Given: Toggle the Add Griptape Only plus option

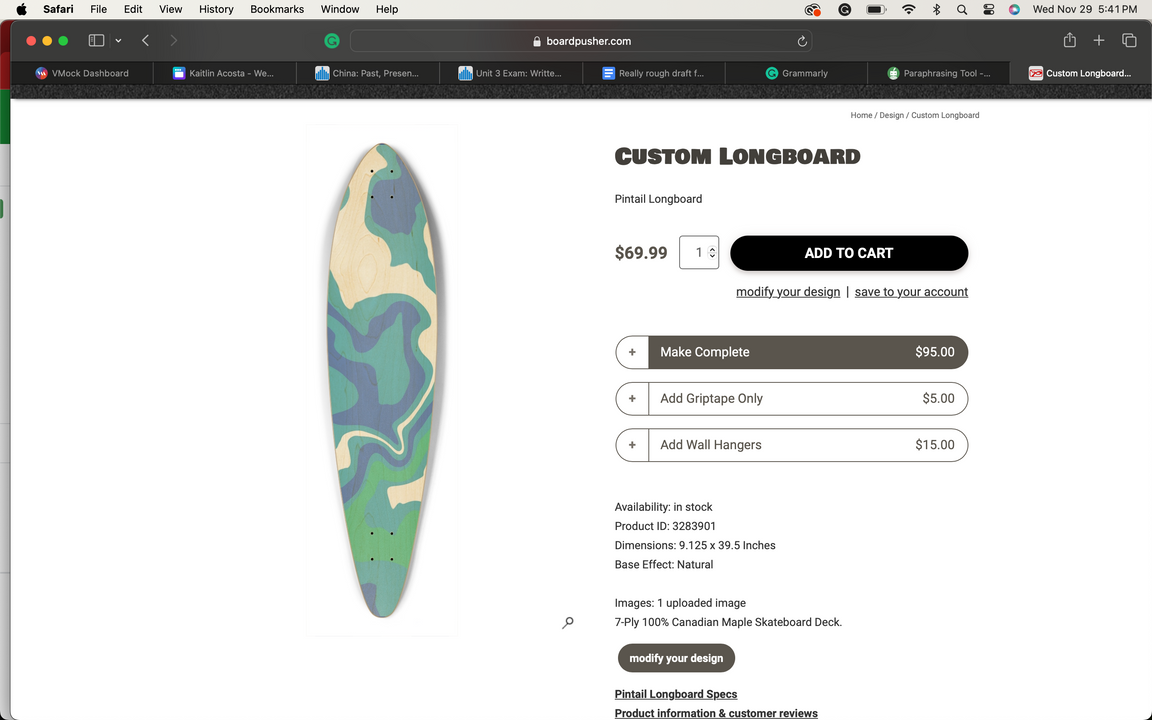Looking at the screenshot, I should point(632,399).
